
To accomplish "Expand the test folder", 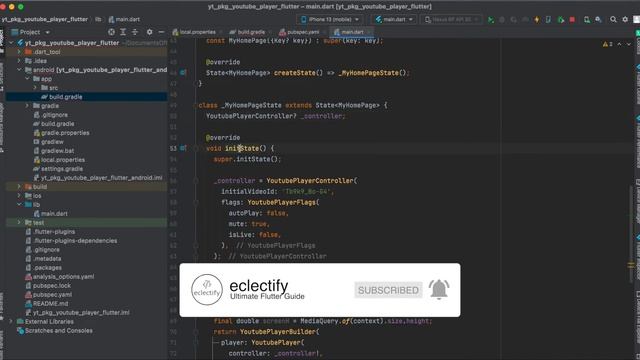I will click(x=19, y=222).
